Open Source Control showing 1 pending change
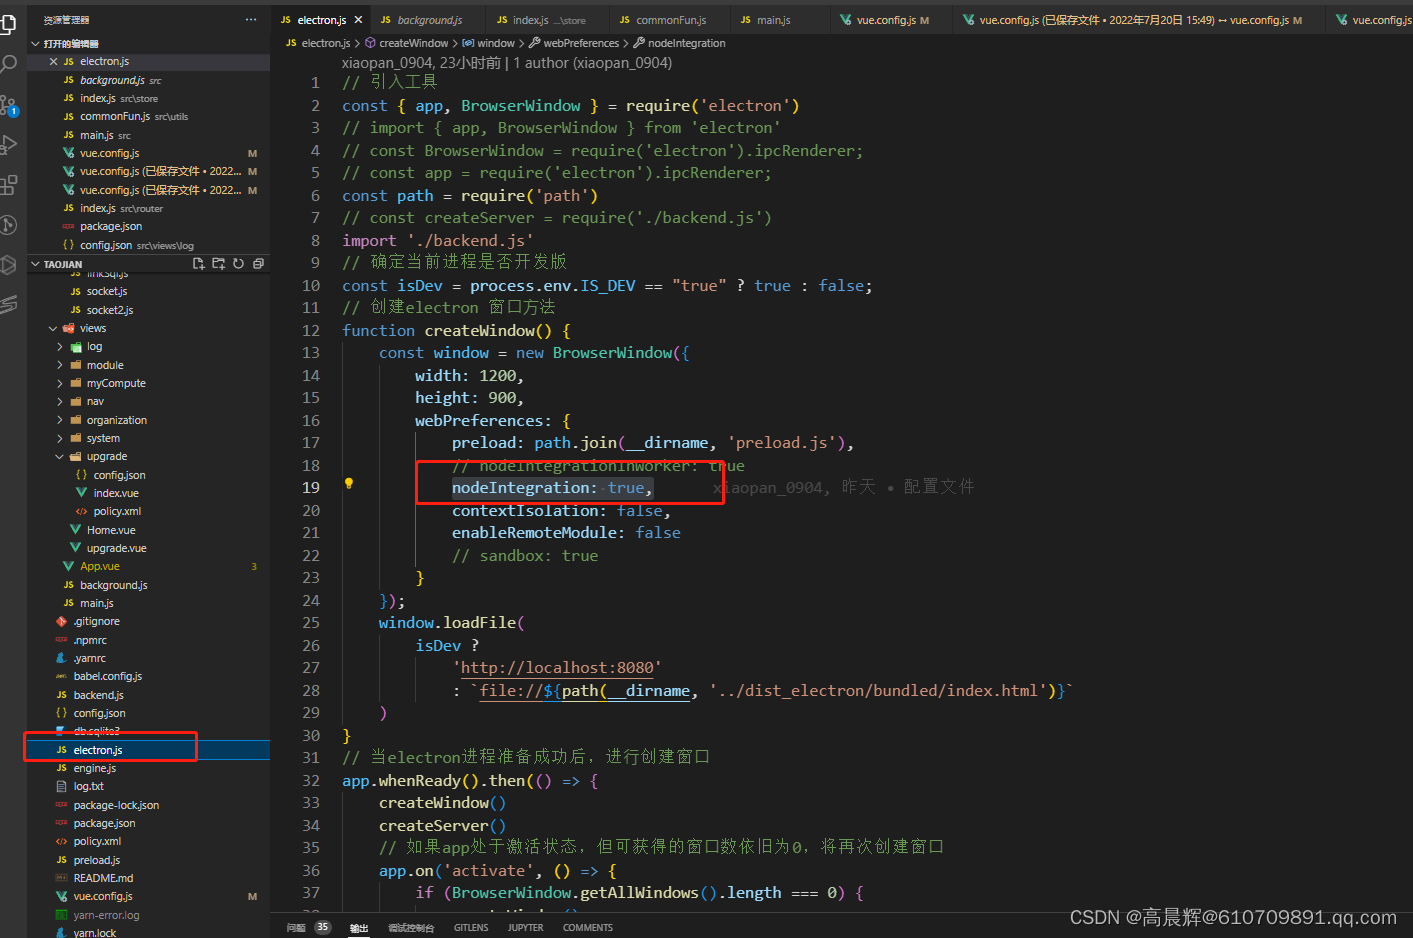 (10, 103)
